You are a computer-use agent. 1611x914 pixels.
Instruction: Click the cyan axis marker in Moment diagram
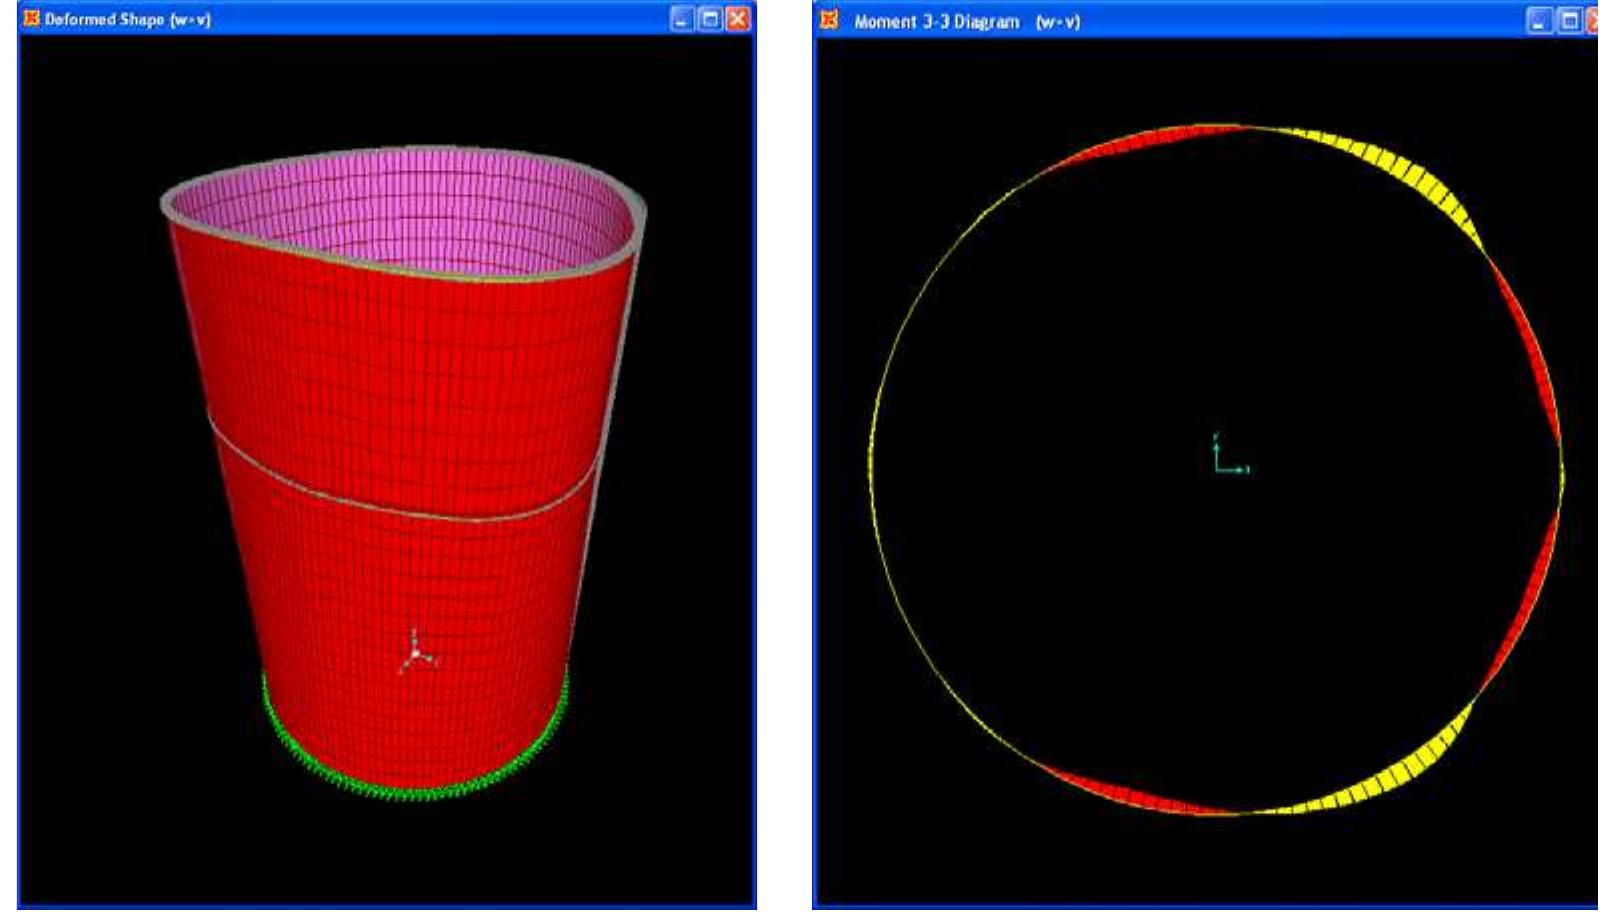pos(1230,453)
